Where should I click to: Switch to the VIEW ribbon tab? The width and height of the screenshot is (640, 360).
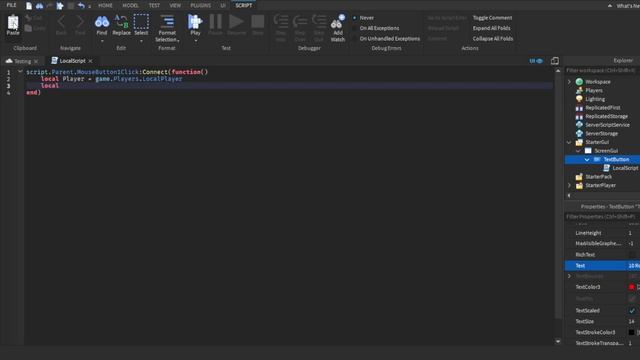coord(175,5)
